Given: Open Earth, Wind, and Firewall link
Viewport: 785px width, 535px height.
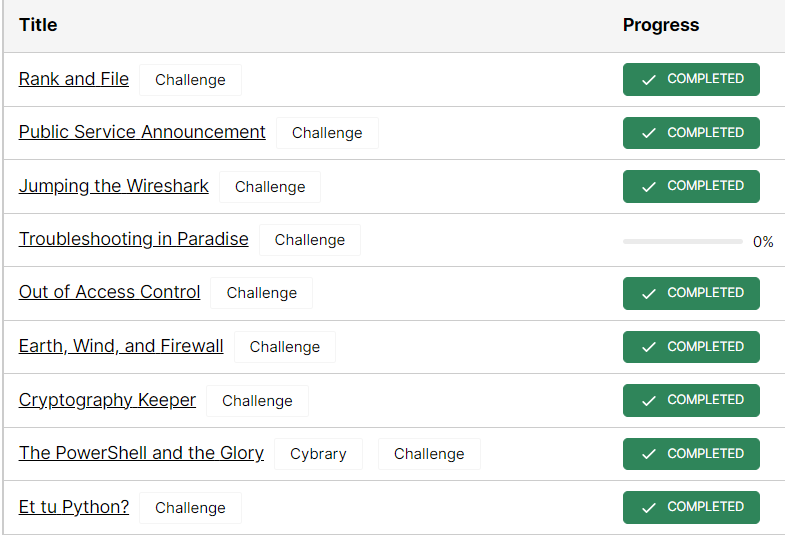Looking at the screenshot, I should tap(121, 346).
